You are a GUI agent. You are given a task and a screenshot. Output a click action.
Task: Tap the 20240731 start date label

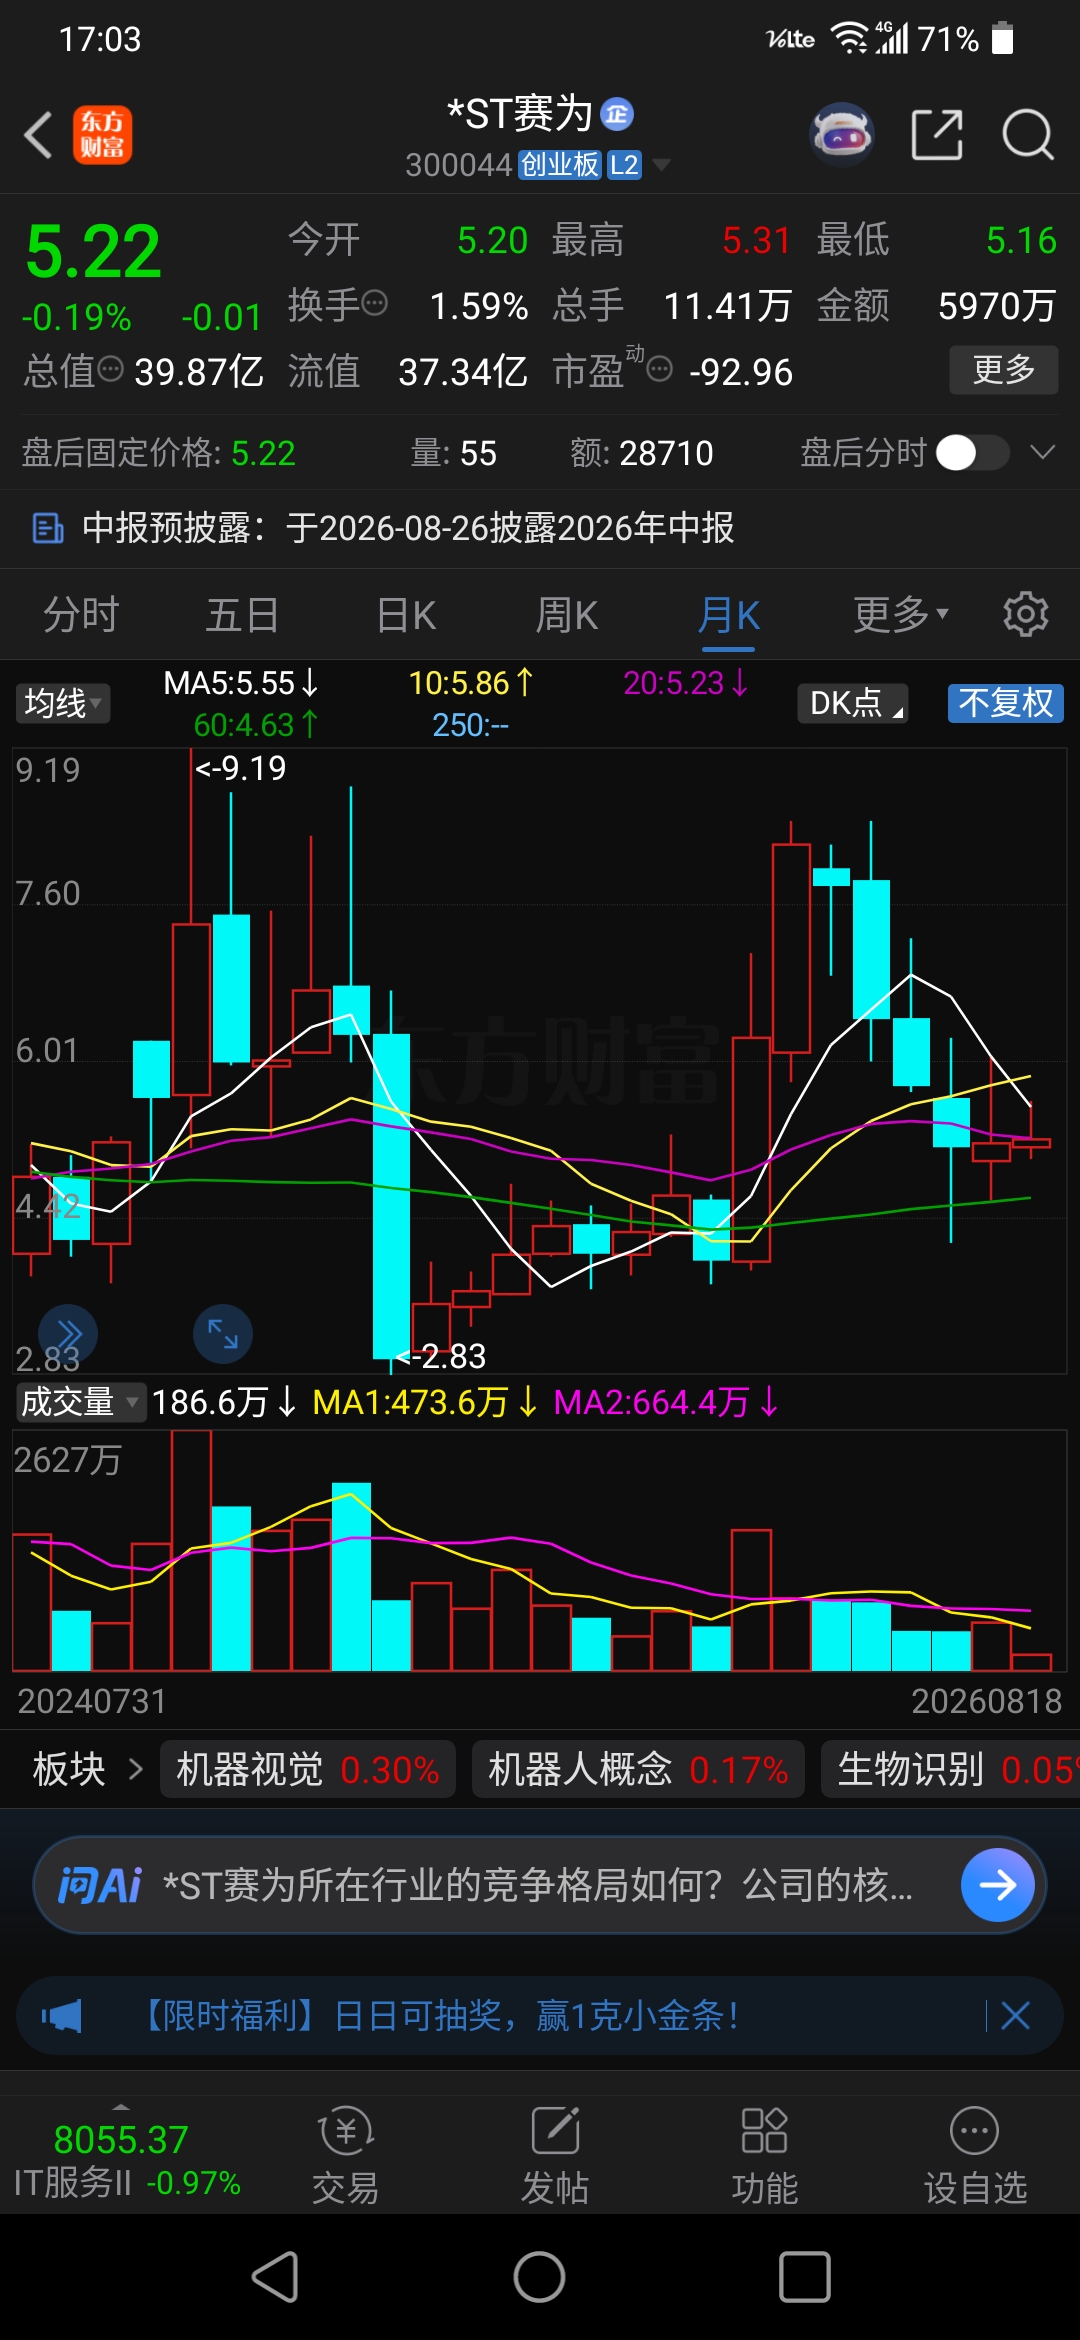click(x=92, y=1701)
